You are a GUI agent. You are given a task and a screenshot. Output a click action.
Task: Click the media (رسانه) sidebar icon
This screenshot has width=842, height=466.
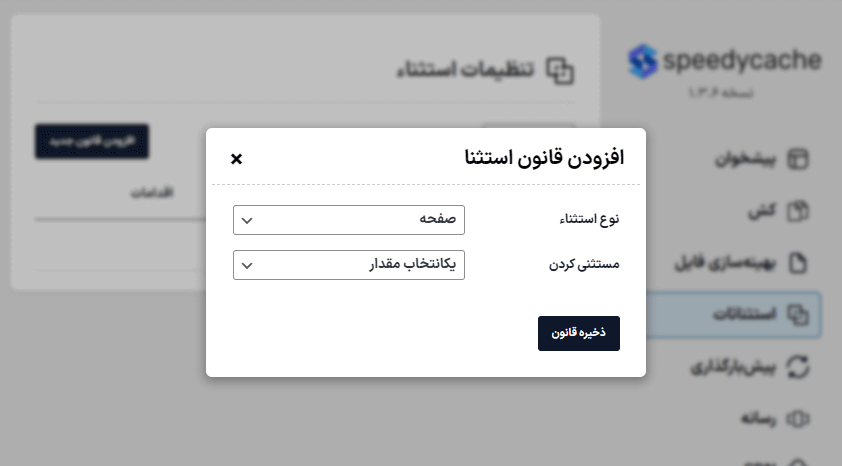click(x=798, y=417)
